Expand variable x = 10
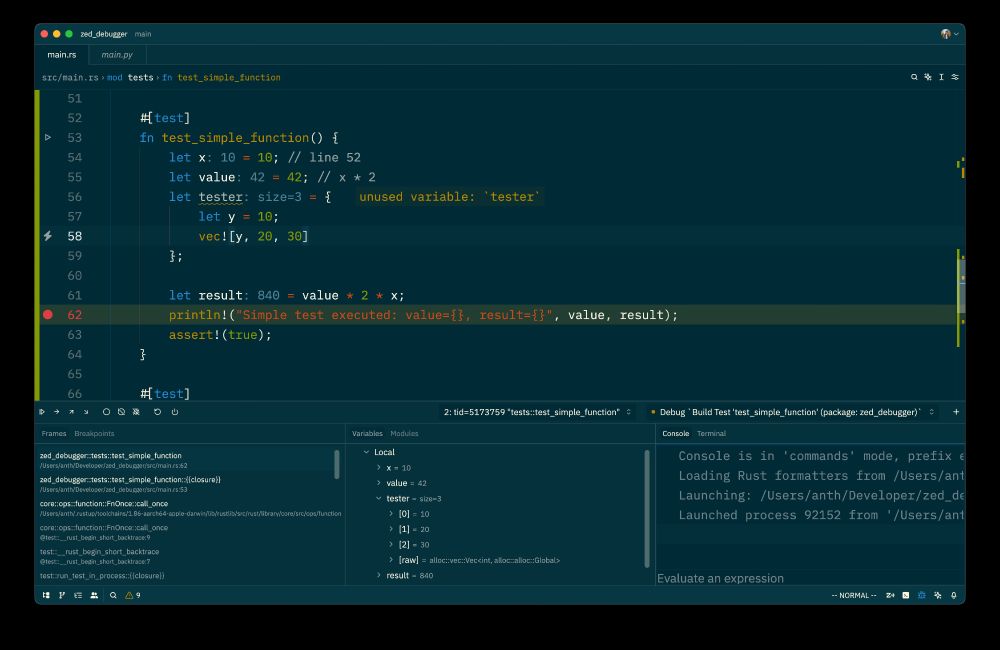1000x650 pixels. pyautogui.click(x=378, y=468)
